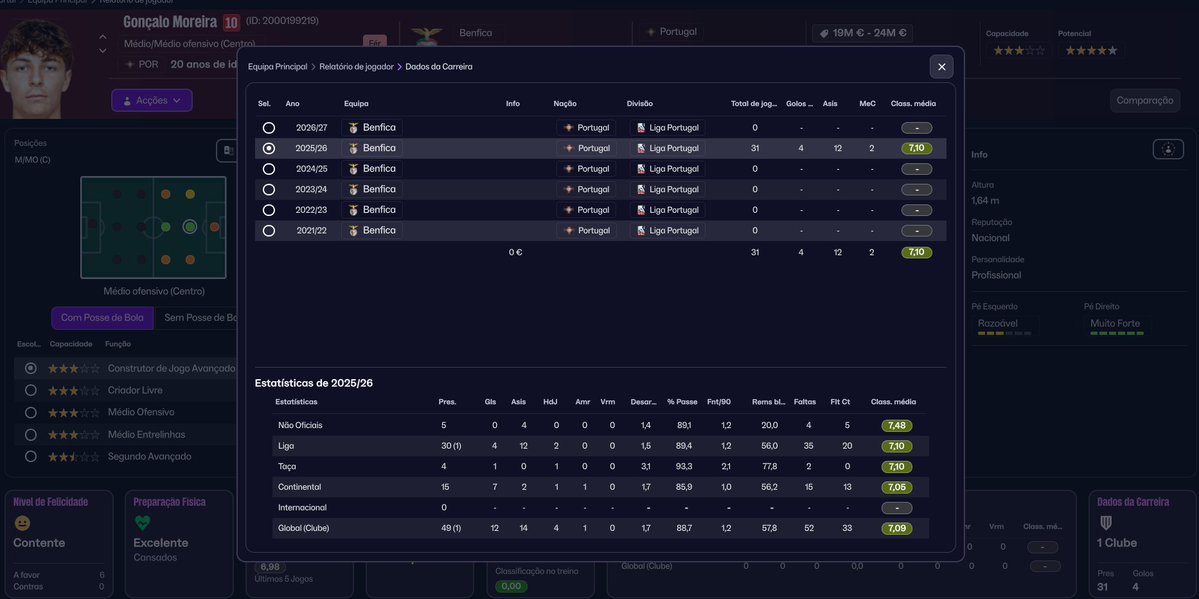Image resolution: width=1199 pixels, height=599 pixels.
Task: Click Benfica crest in 2024/25 row
Action: coord(353,169)
